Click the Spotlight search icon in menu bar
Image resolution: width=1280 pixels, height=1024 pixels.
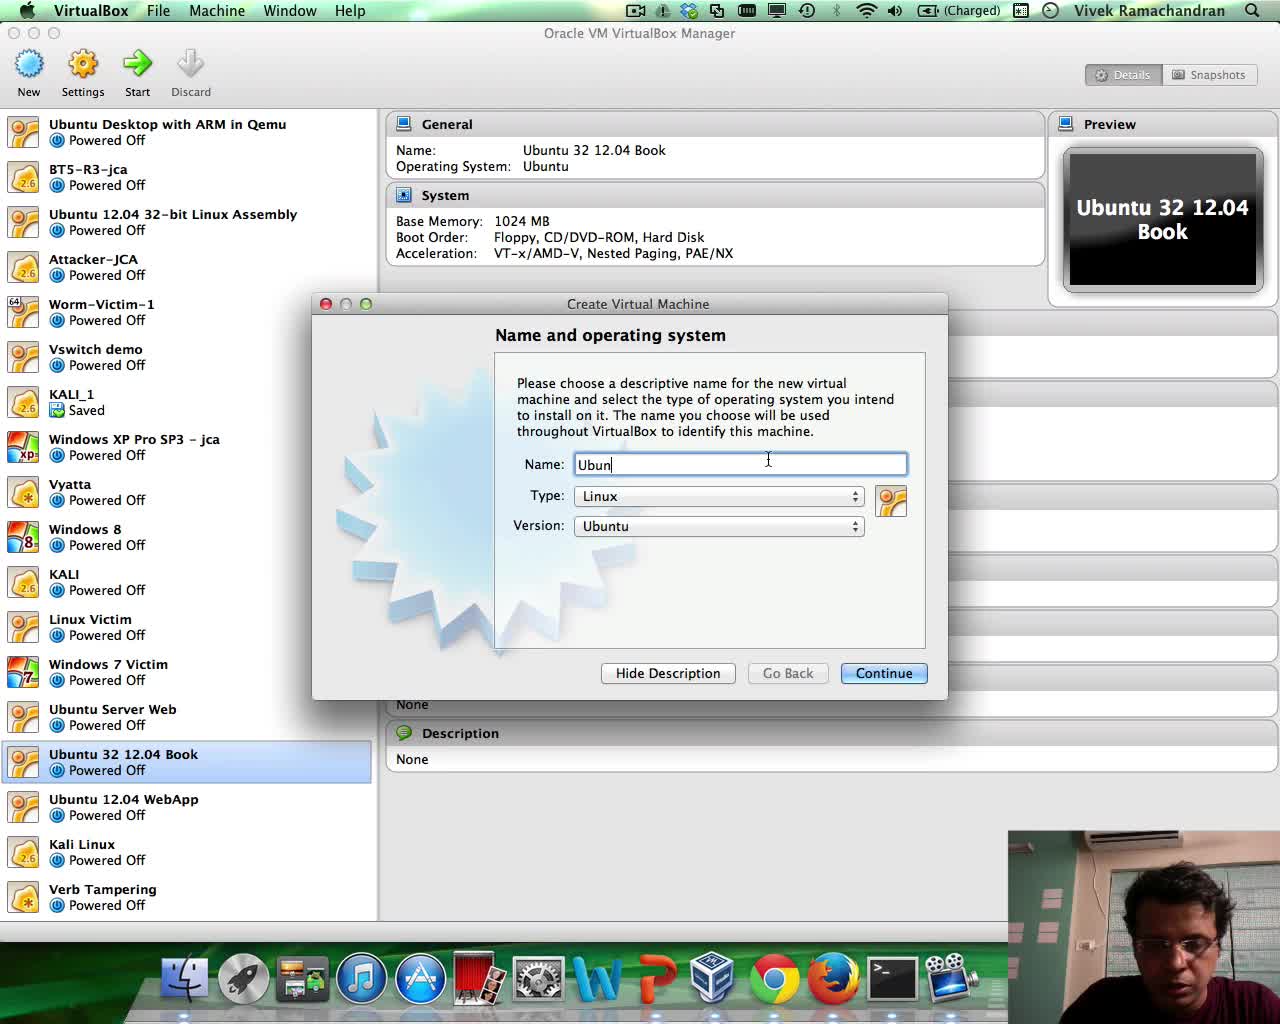pyautogui.click(x=1252, y=10)
